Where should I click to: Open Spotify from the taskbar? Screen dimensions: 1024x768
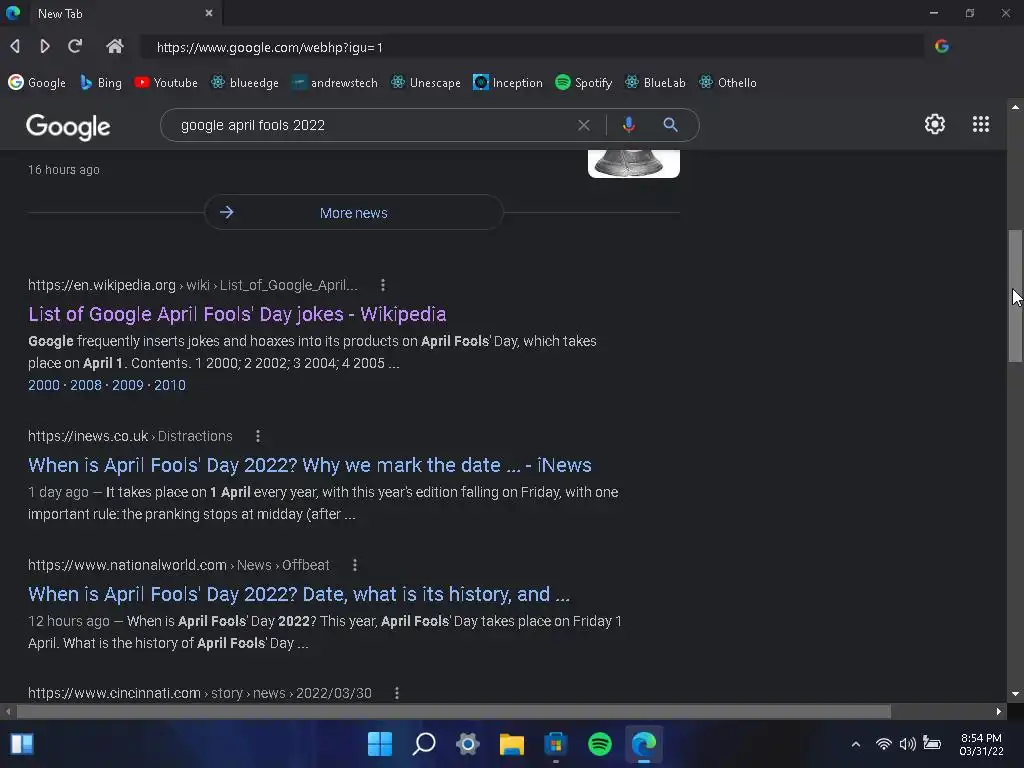click(x=600, y=744)
